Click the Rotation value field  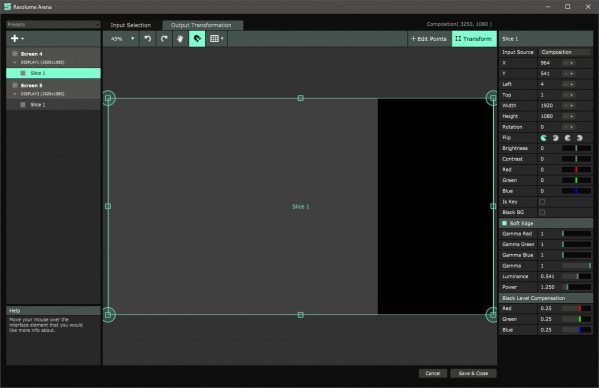click(x=550, y=127)
